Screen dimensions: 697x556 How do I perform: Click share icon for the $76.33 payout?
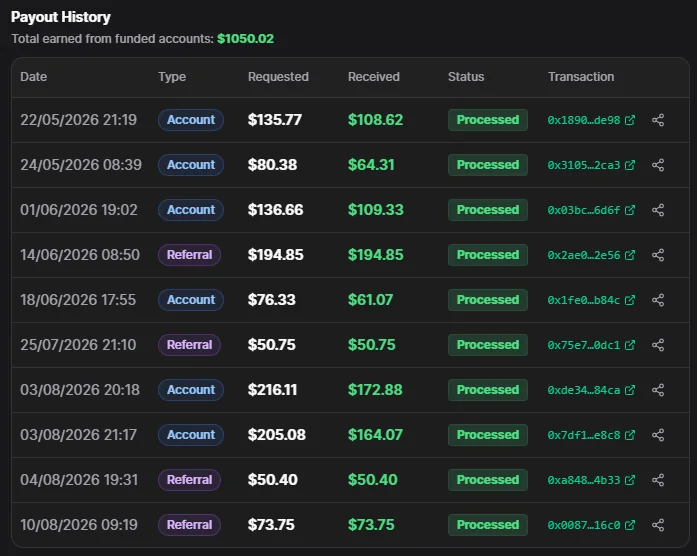pos(658,300)
